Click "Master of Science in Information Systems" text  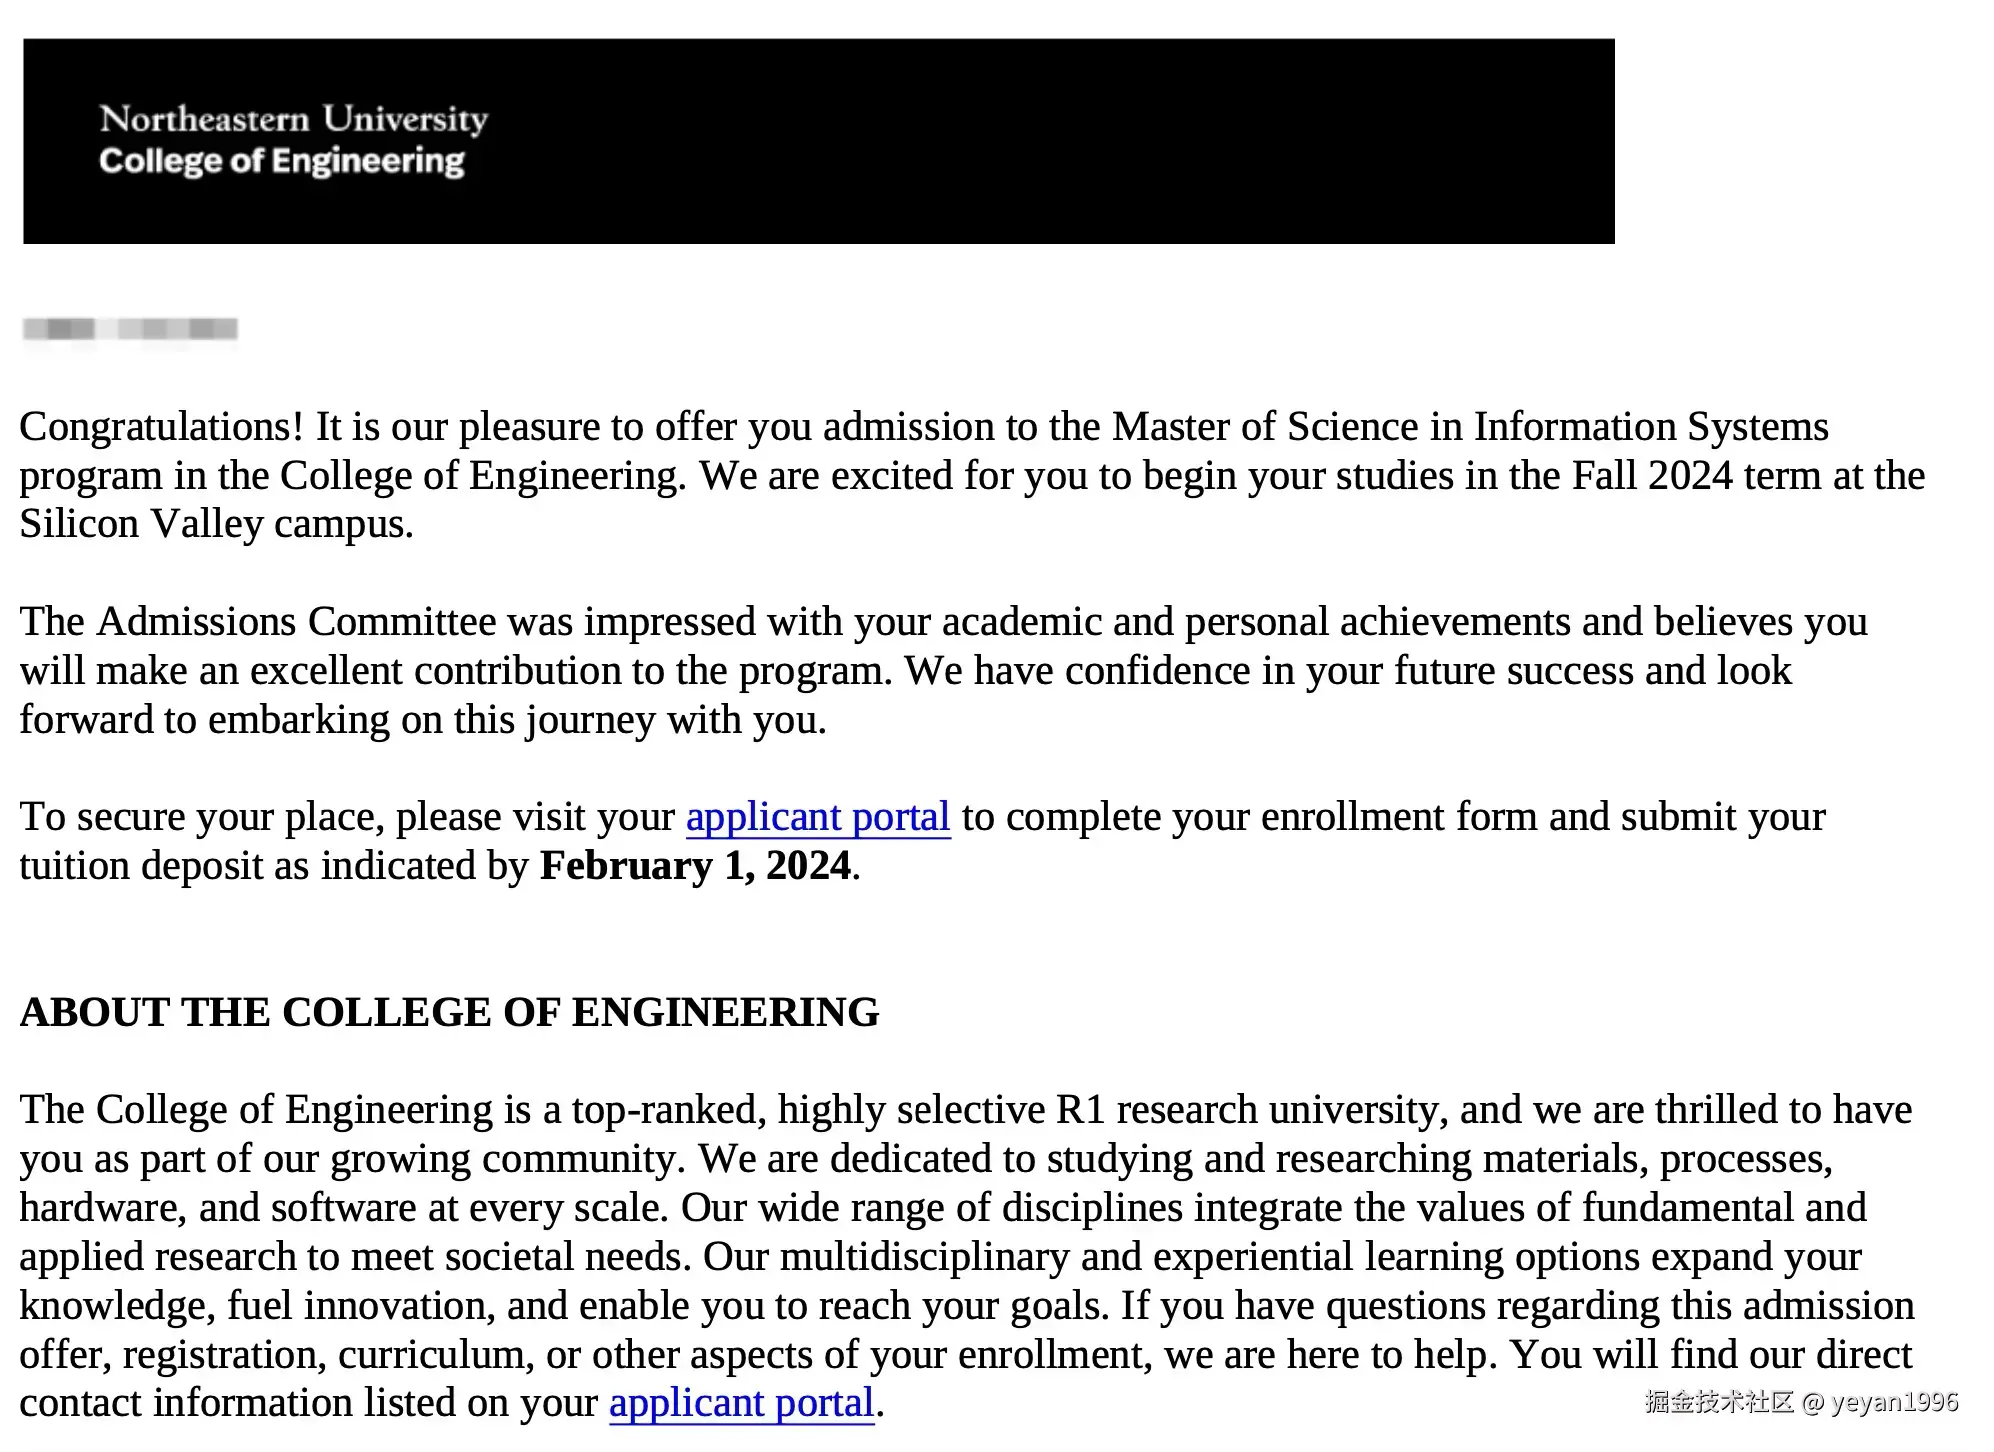tap(1470, 427)
